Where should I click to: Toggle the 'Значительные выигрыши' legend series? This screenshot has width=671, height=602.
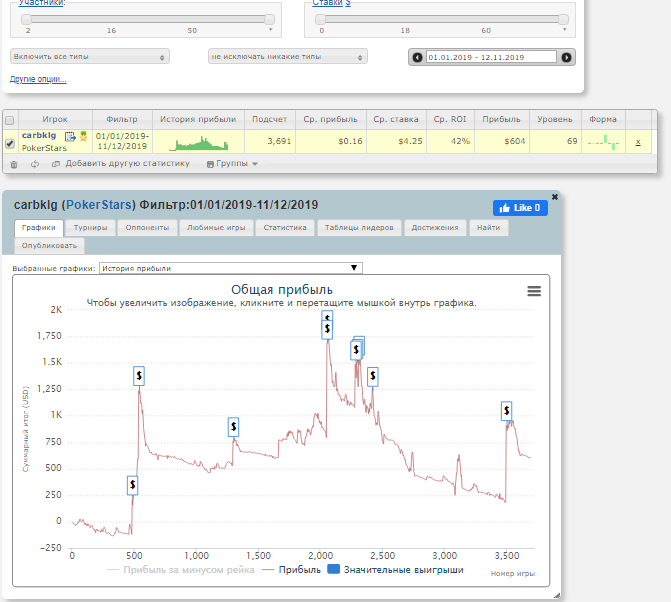395,569
